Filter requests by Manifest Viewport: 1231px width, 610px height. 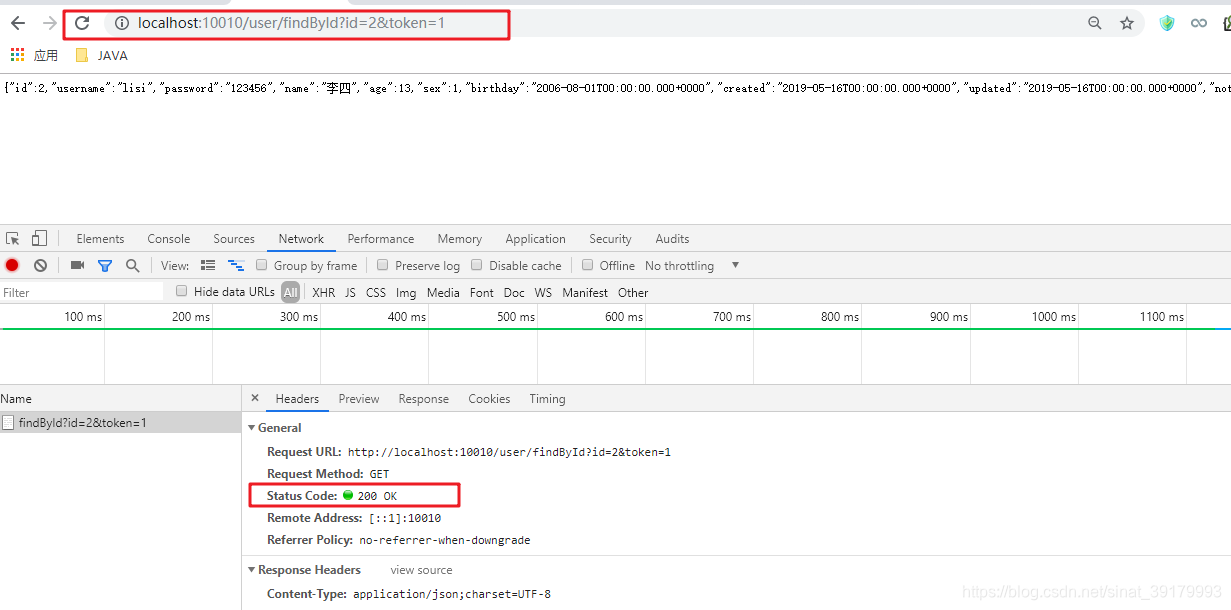585,292
